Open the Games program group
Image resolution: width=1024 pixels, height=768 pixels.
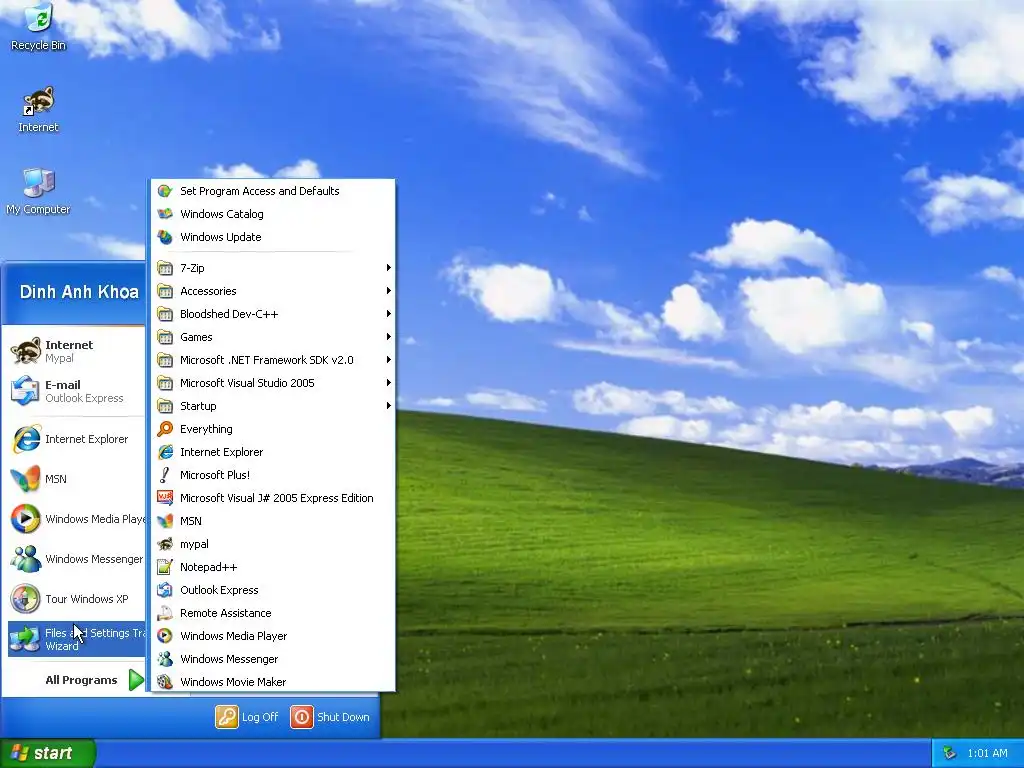[x=274, y=336]
